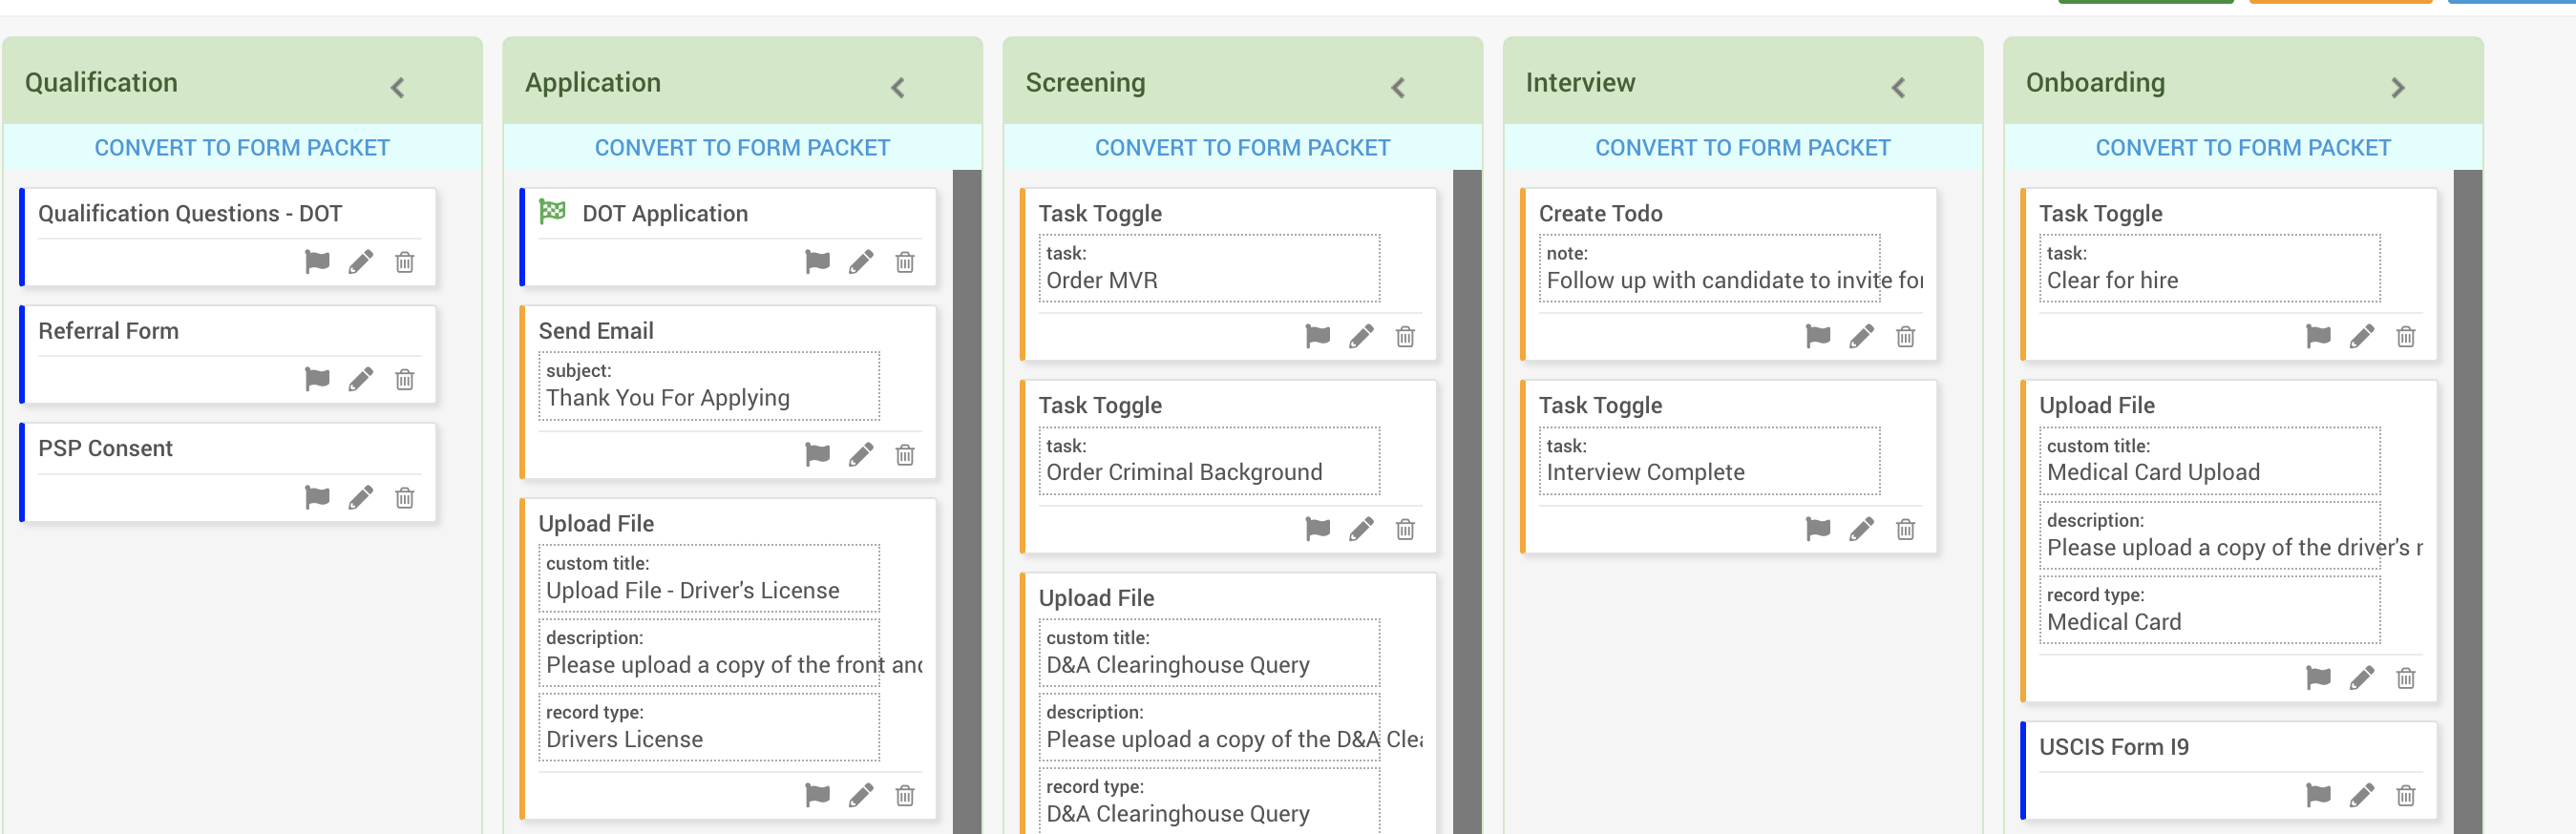Collapse the Qualification column

398,88
